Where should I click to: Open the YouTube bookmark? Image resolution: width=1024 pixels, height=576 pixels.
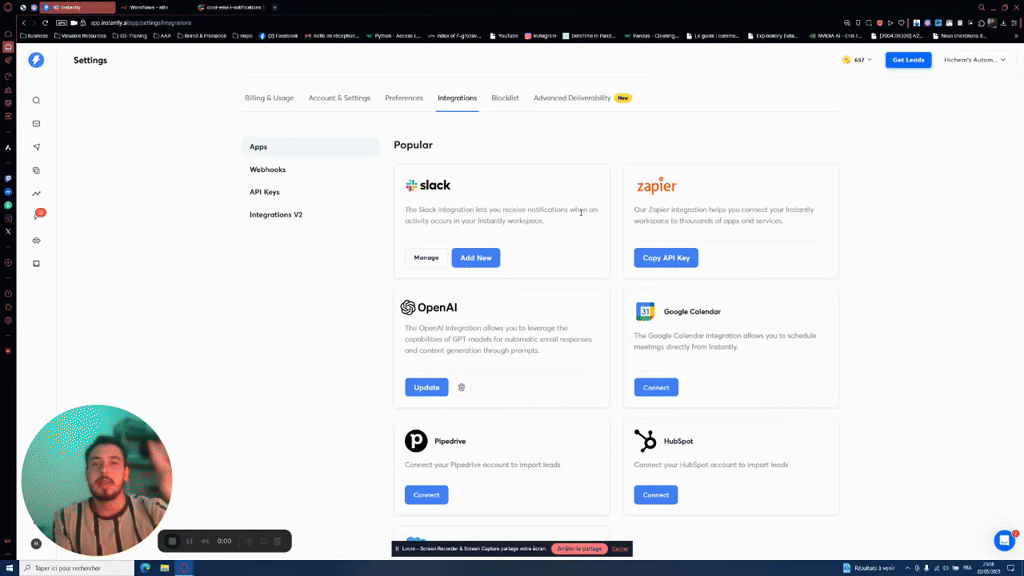click(x=504, y=36)
